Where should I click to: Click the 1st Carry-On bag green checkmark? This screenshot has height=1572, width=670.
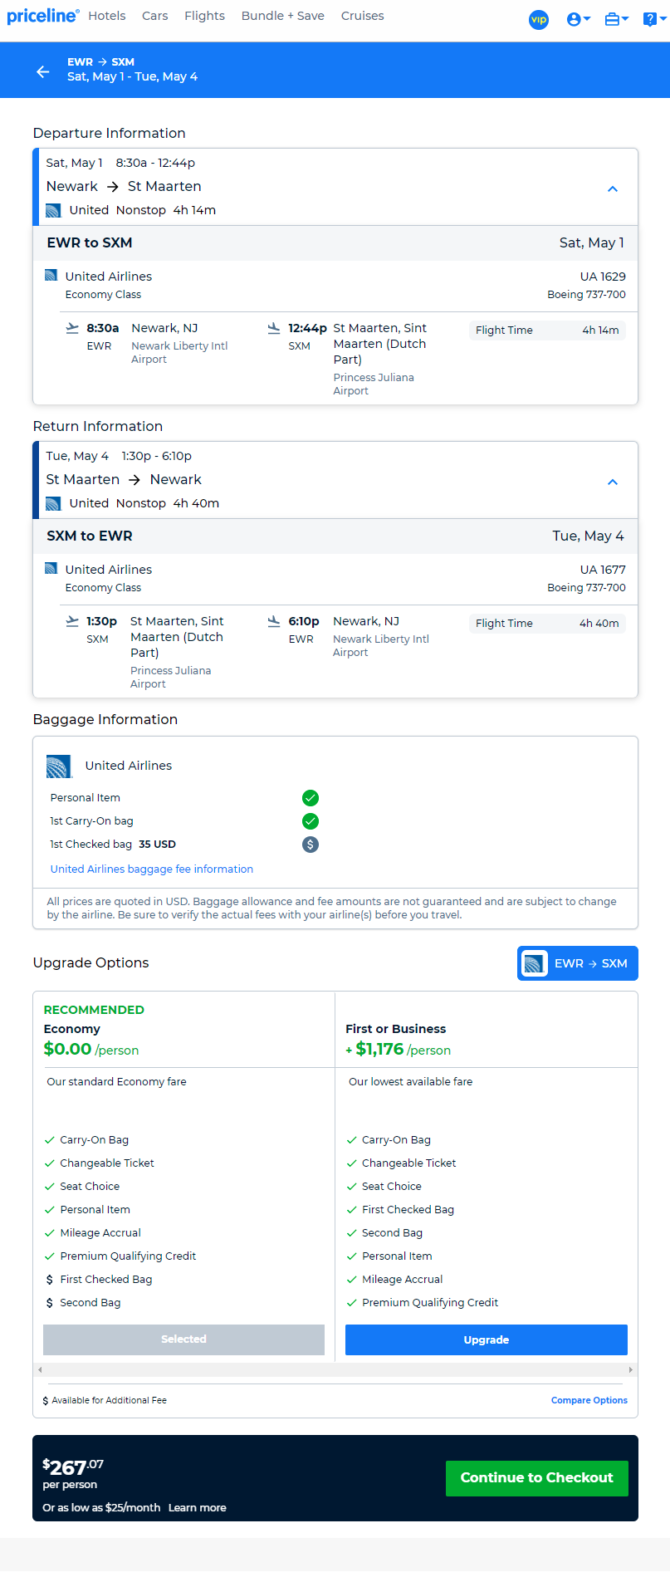coord(310,821)
